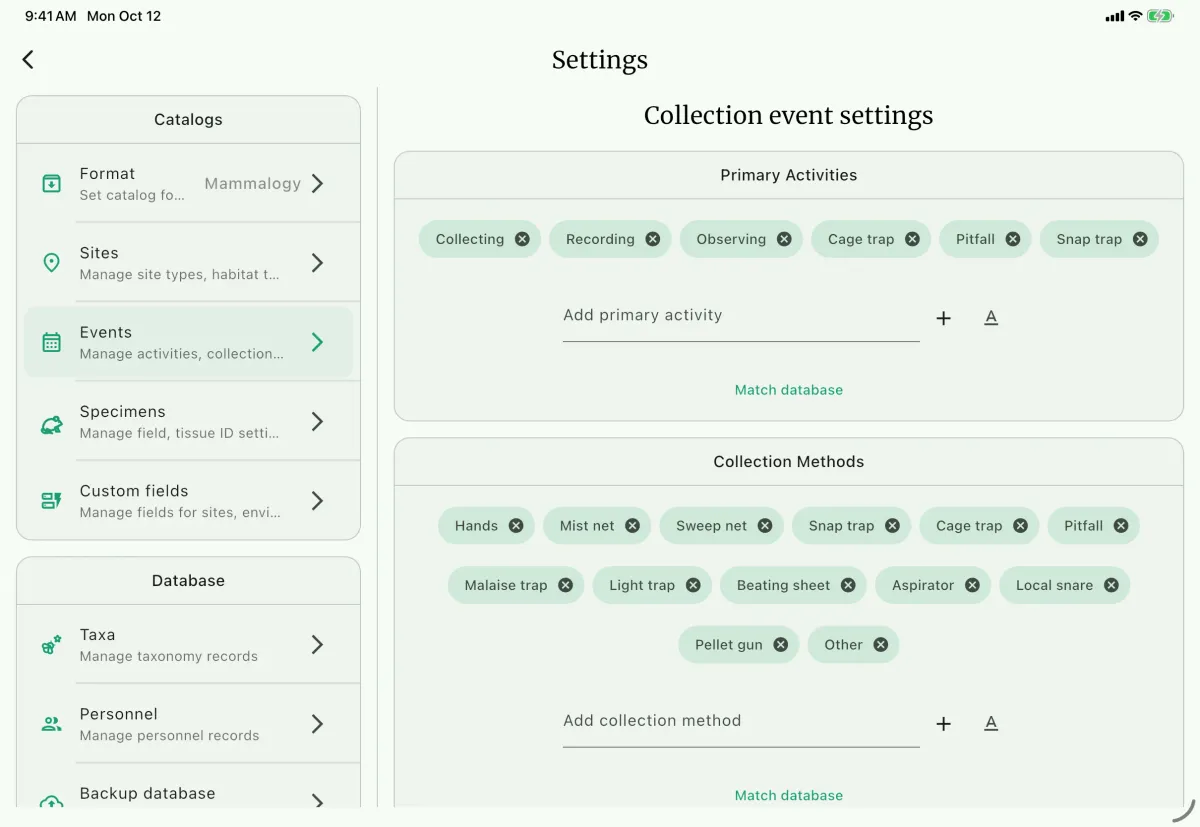The height and width of the screenshot is (827, 1200).
Task: Focus the Add primary activity field
Action: tap(741, 316)
